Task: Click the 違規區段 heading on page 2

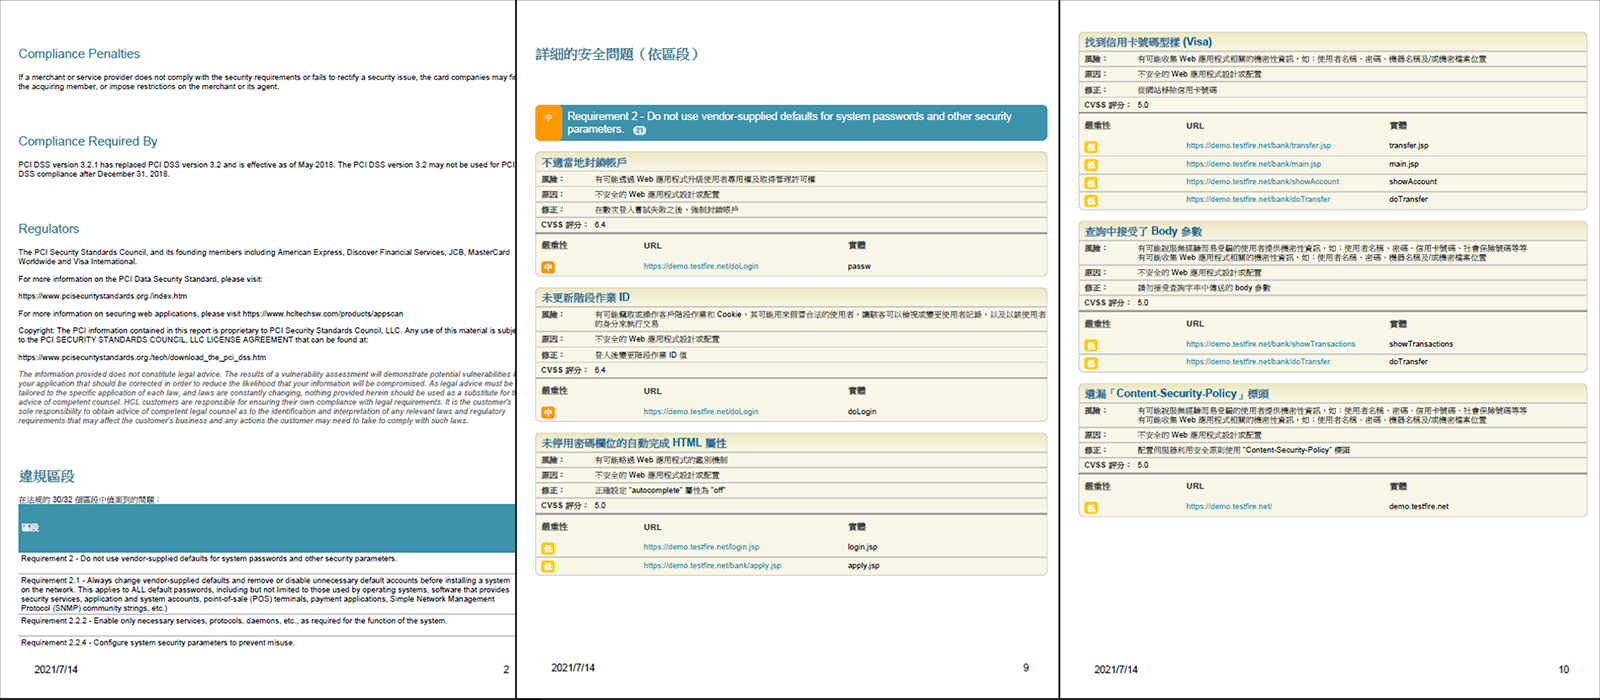Action: [x=46, y=476]
